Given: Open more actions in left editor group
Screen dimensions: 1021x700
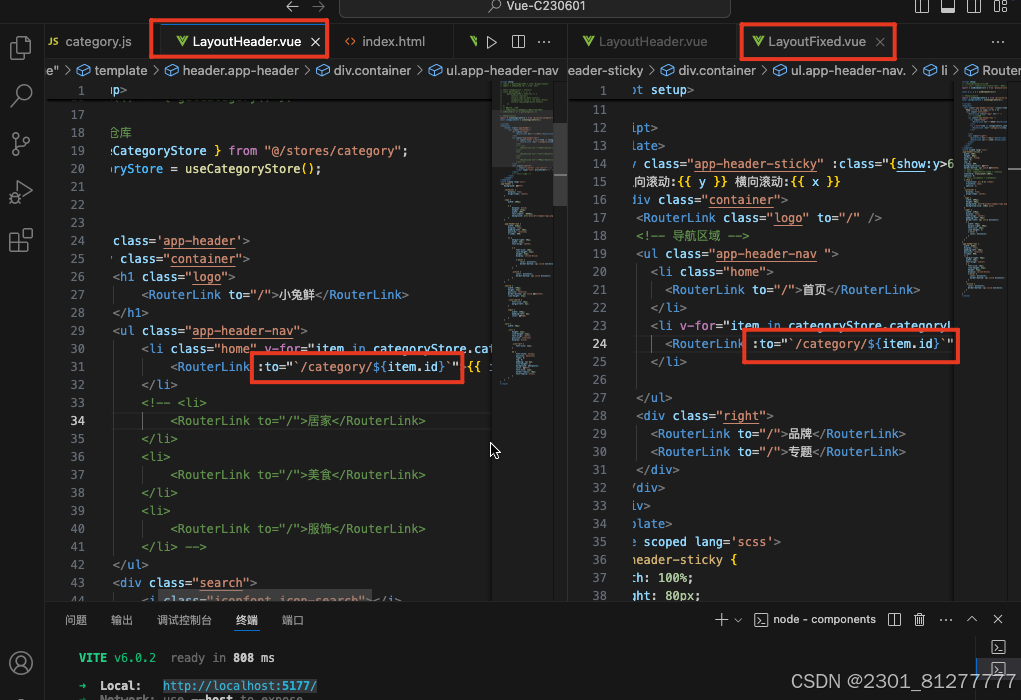Looking at the screenshot, I should pyautogui.click(x=544, y=42).
